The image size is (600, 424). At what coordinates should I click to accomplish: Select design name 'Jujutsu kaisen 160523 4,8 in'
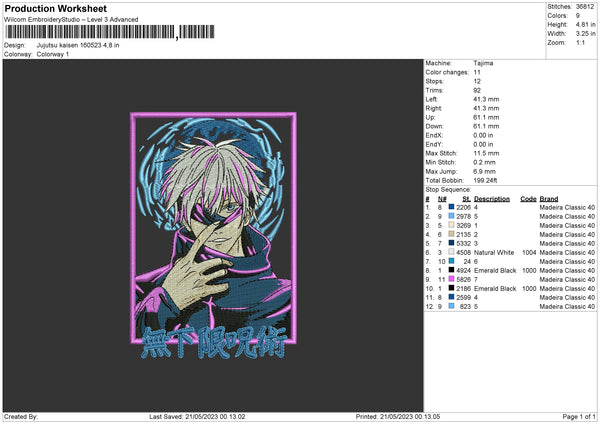pos(78,45)
